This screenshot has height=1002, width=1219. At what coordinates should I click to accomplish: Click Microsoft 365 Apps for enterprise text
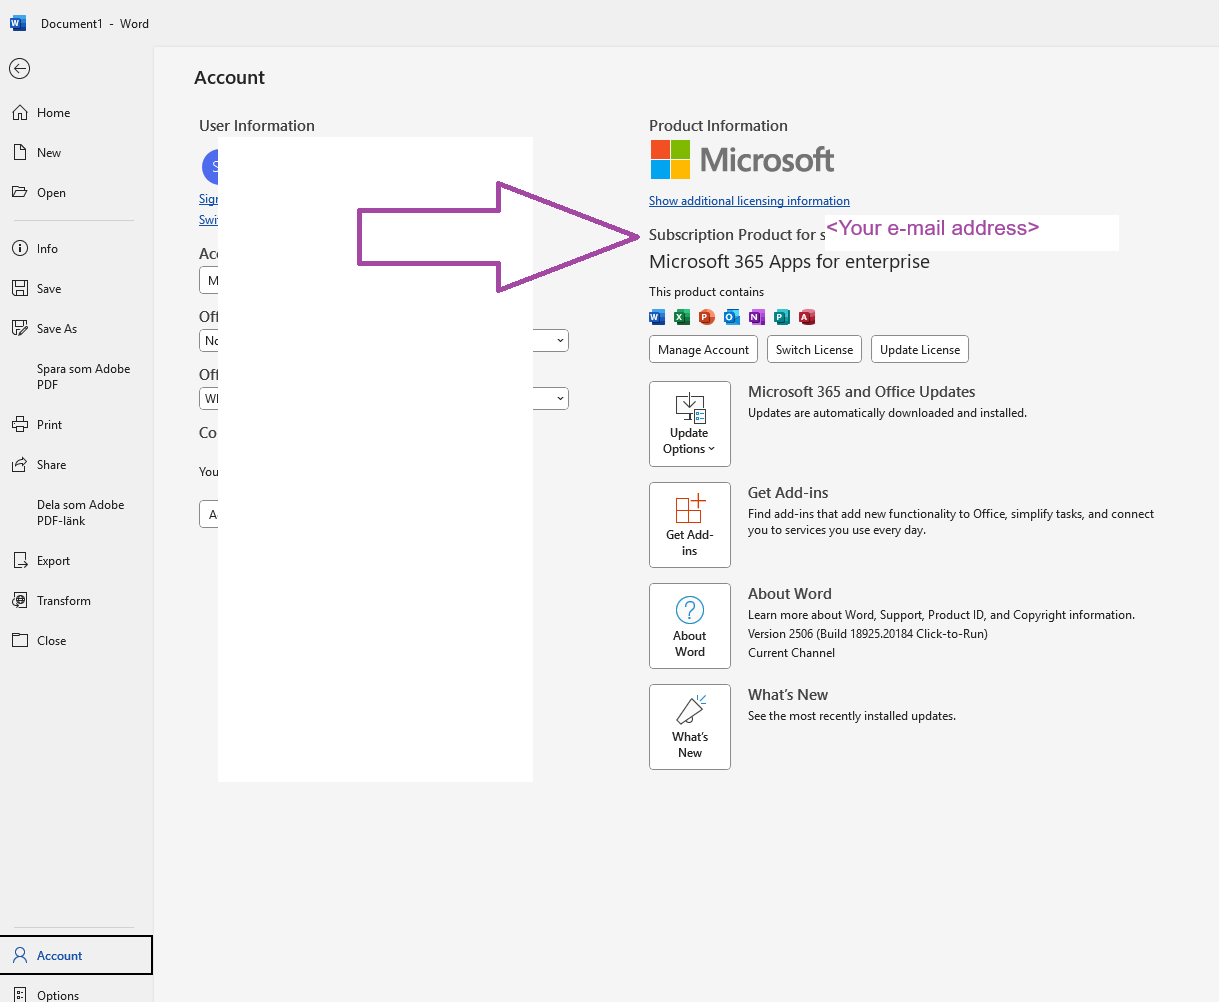pyautogui.click(x=789, y=262)
